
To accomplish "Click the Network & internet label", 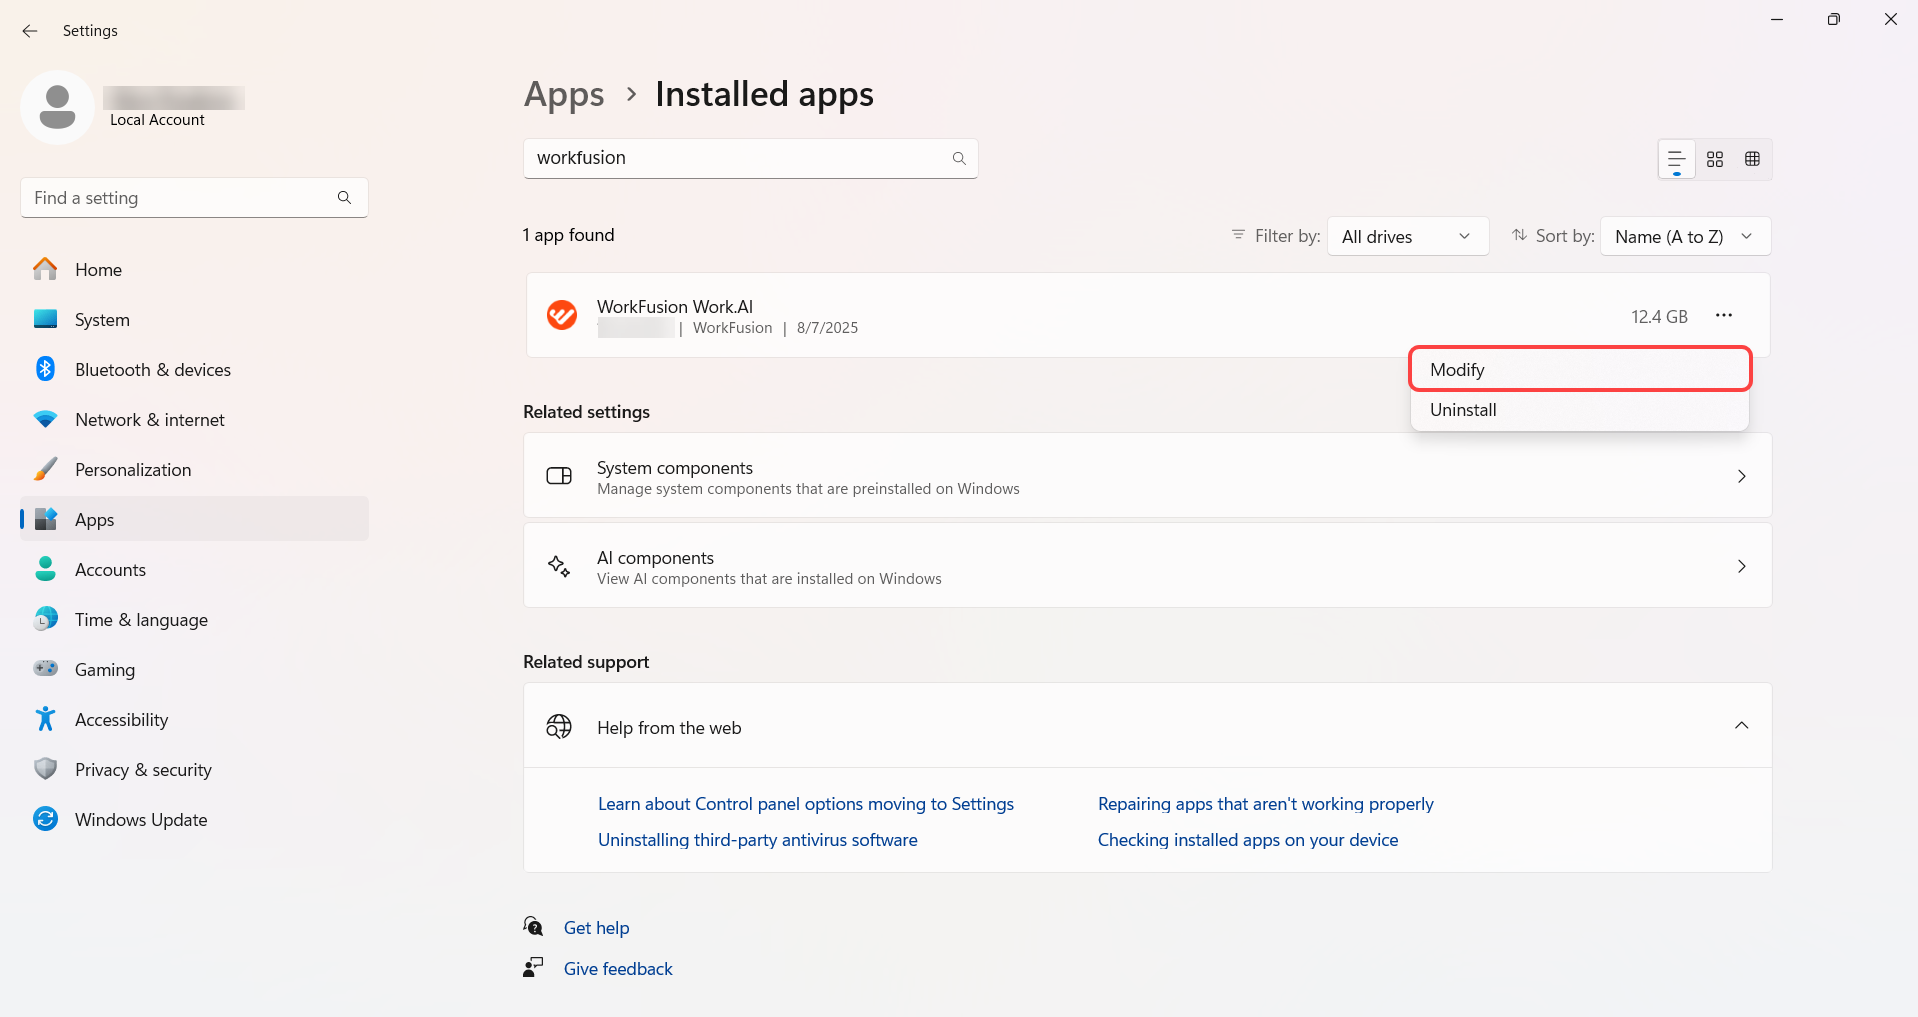I will tap(150, 420).
